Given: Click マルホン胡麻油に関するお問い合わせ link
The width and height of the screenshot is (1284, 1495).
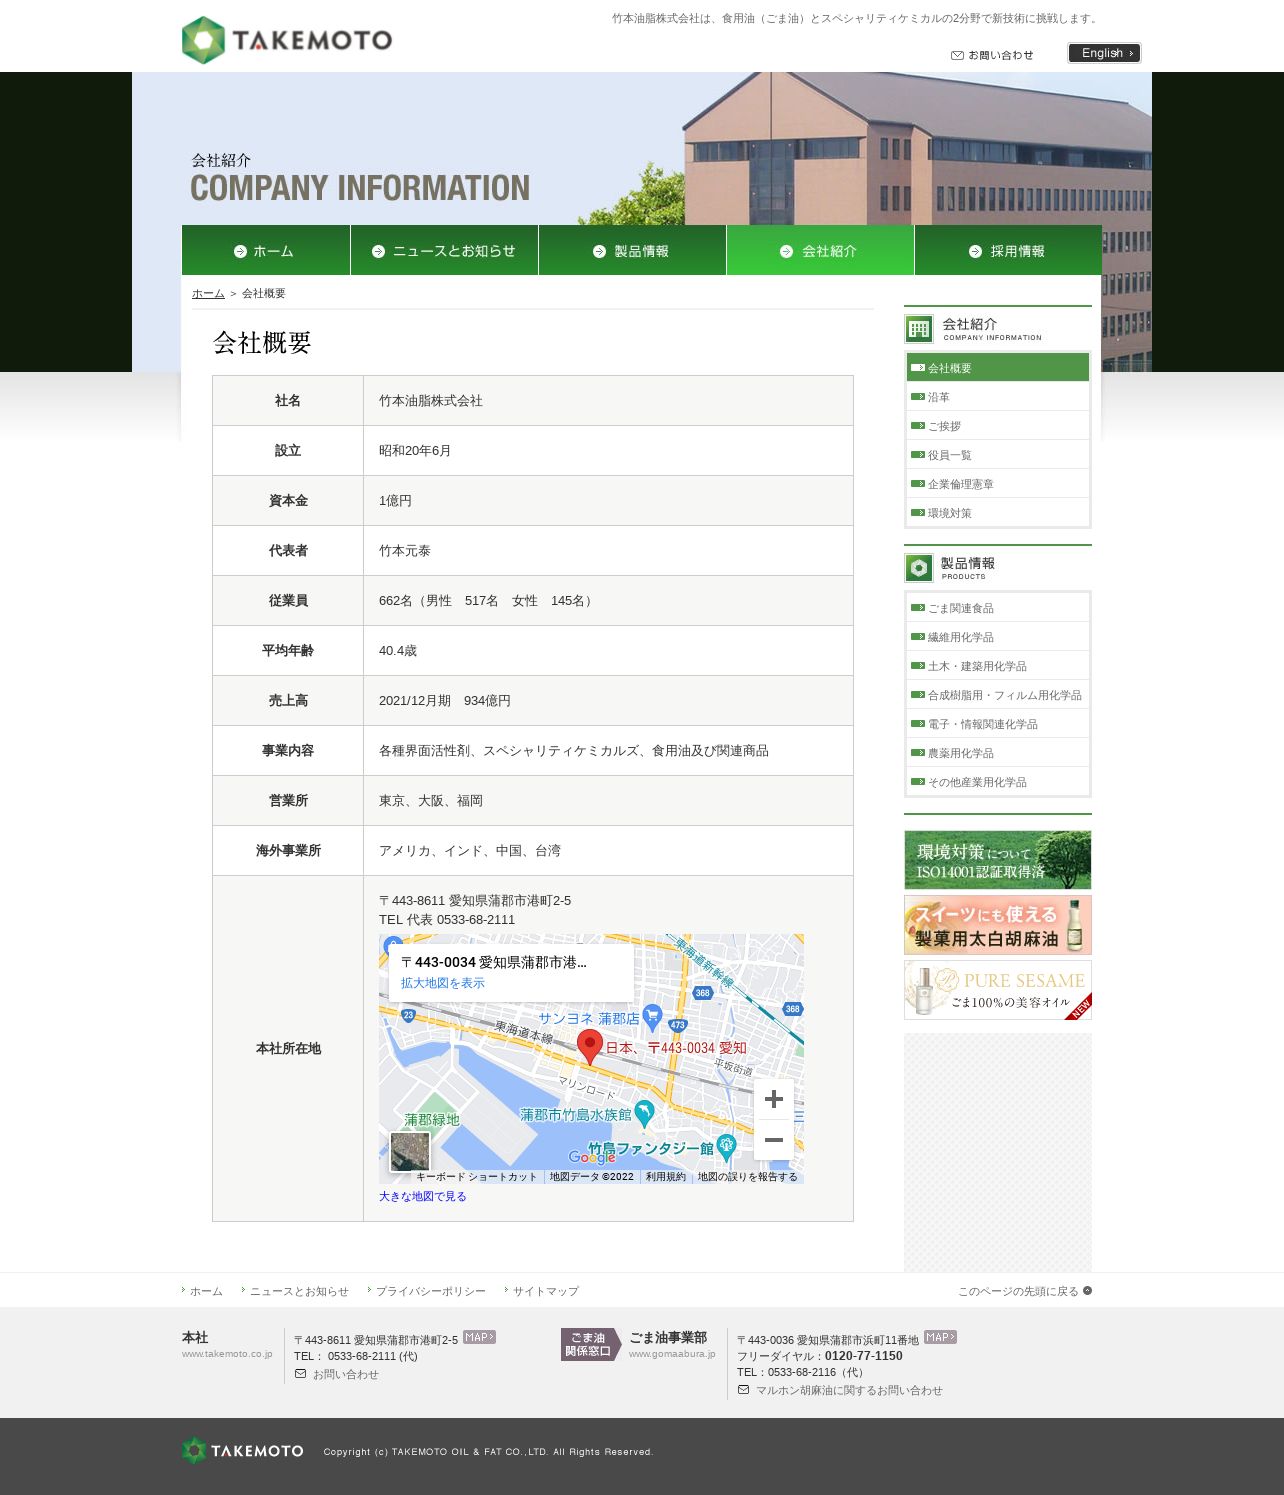Looking at the screenshot, I should pos(849,1390).
